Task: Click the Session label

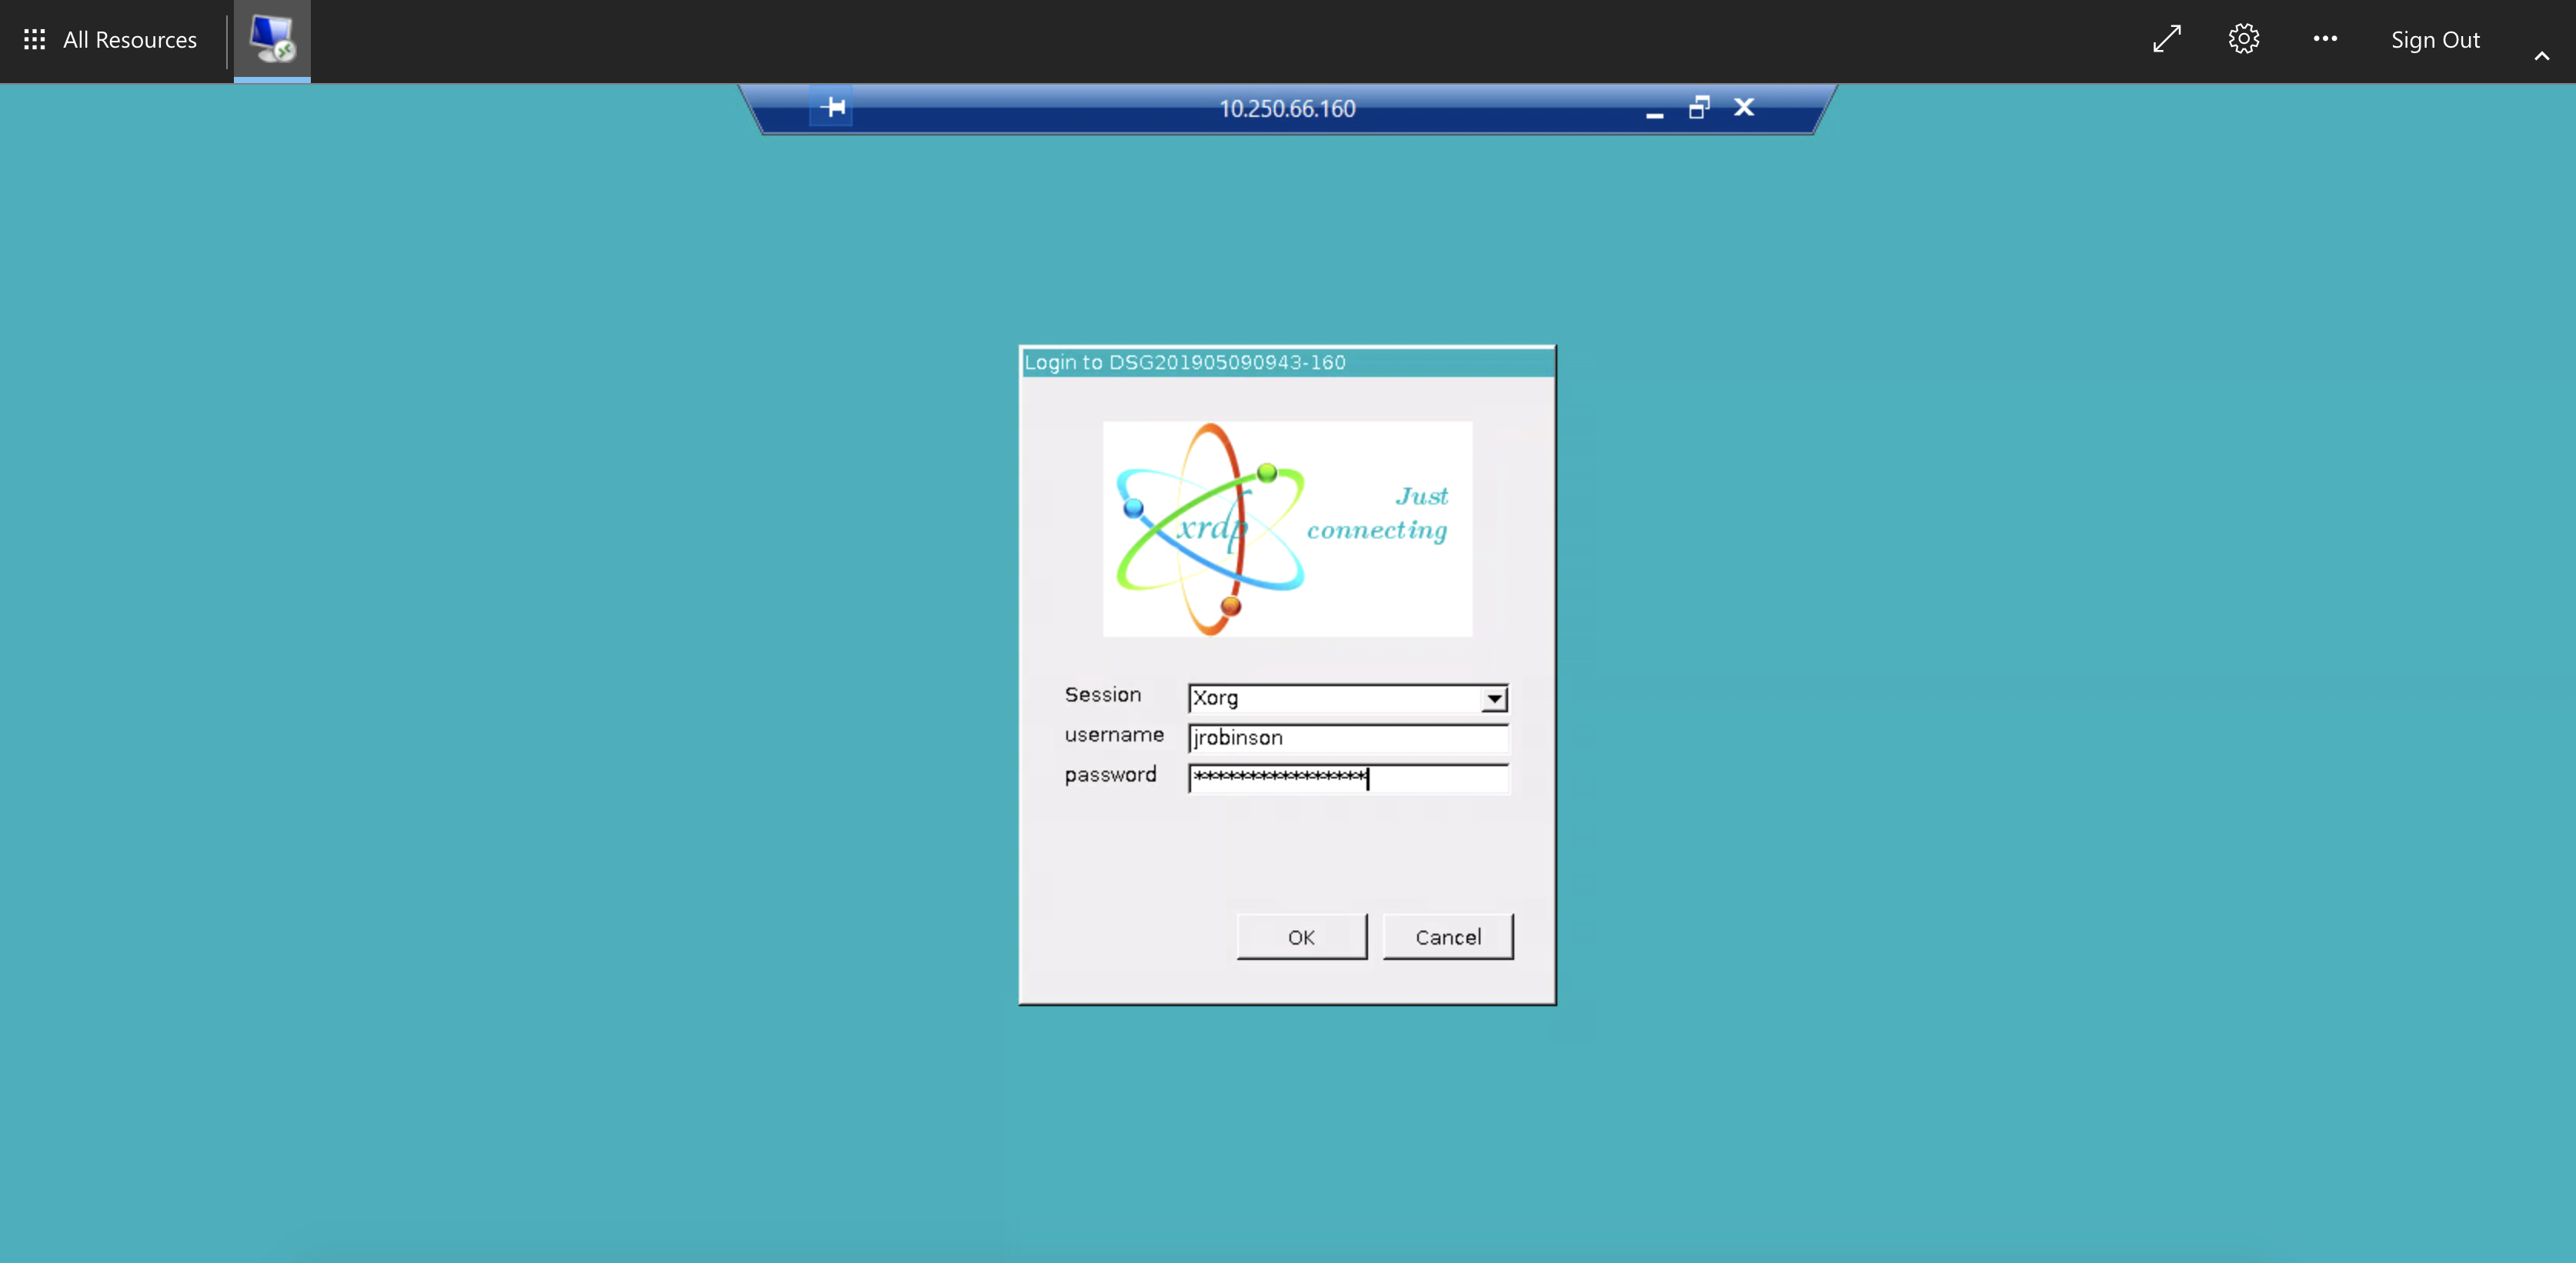Action: (x=1102, y=694)
